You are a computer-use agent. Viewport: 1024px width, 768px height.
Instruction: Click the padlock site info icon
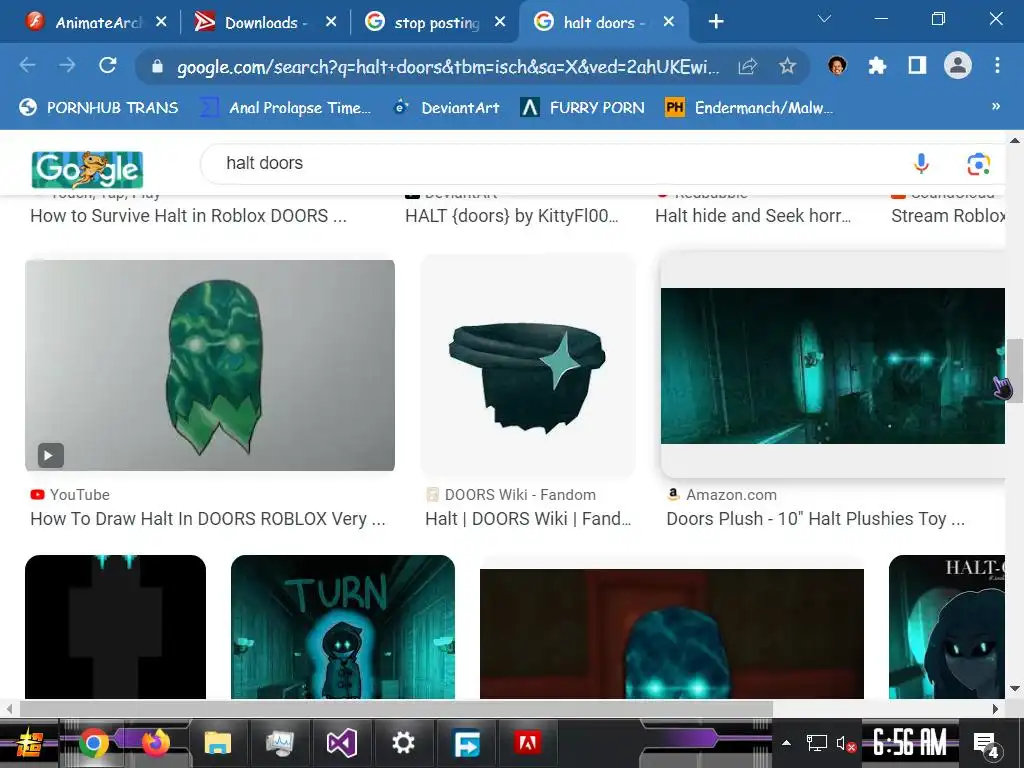(x=157, y=66)
